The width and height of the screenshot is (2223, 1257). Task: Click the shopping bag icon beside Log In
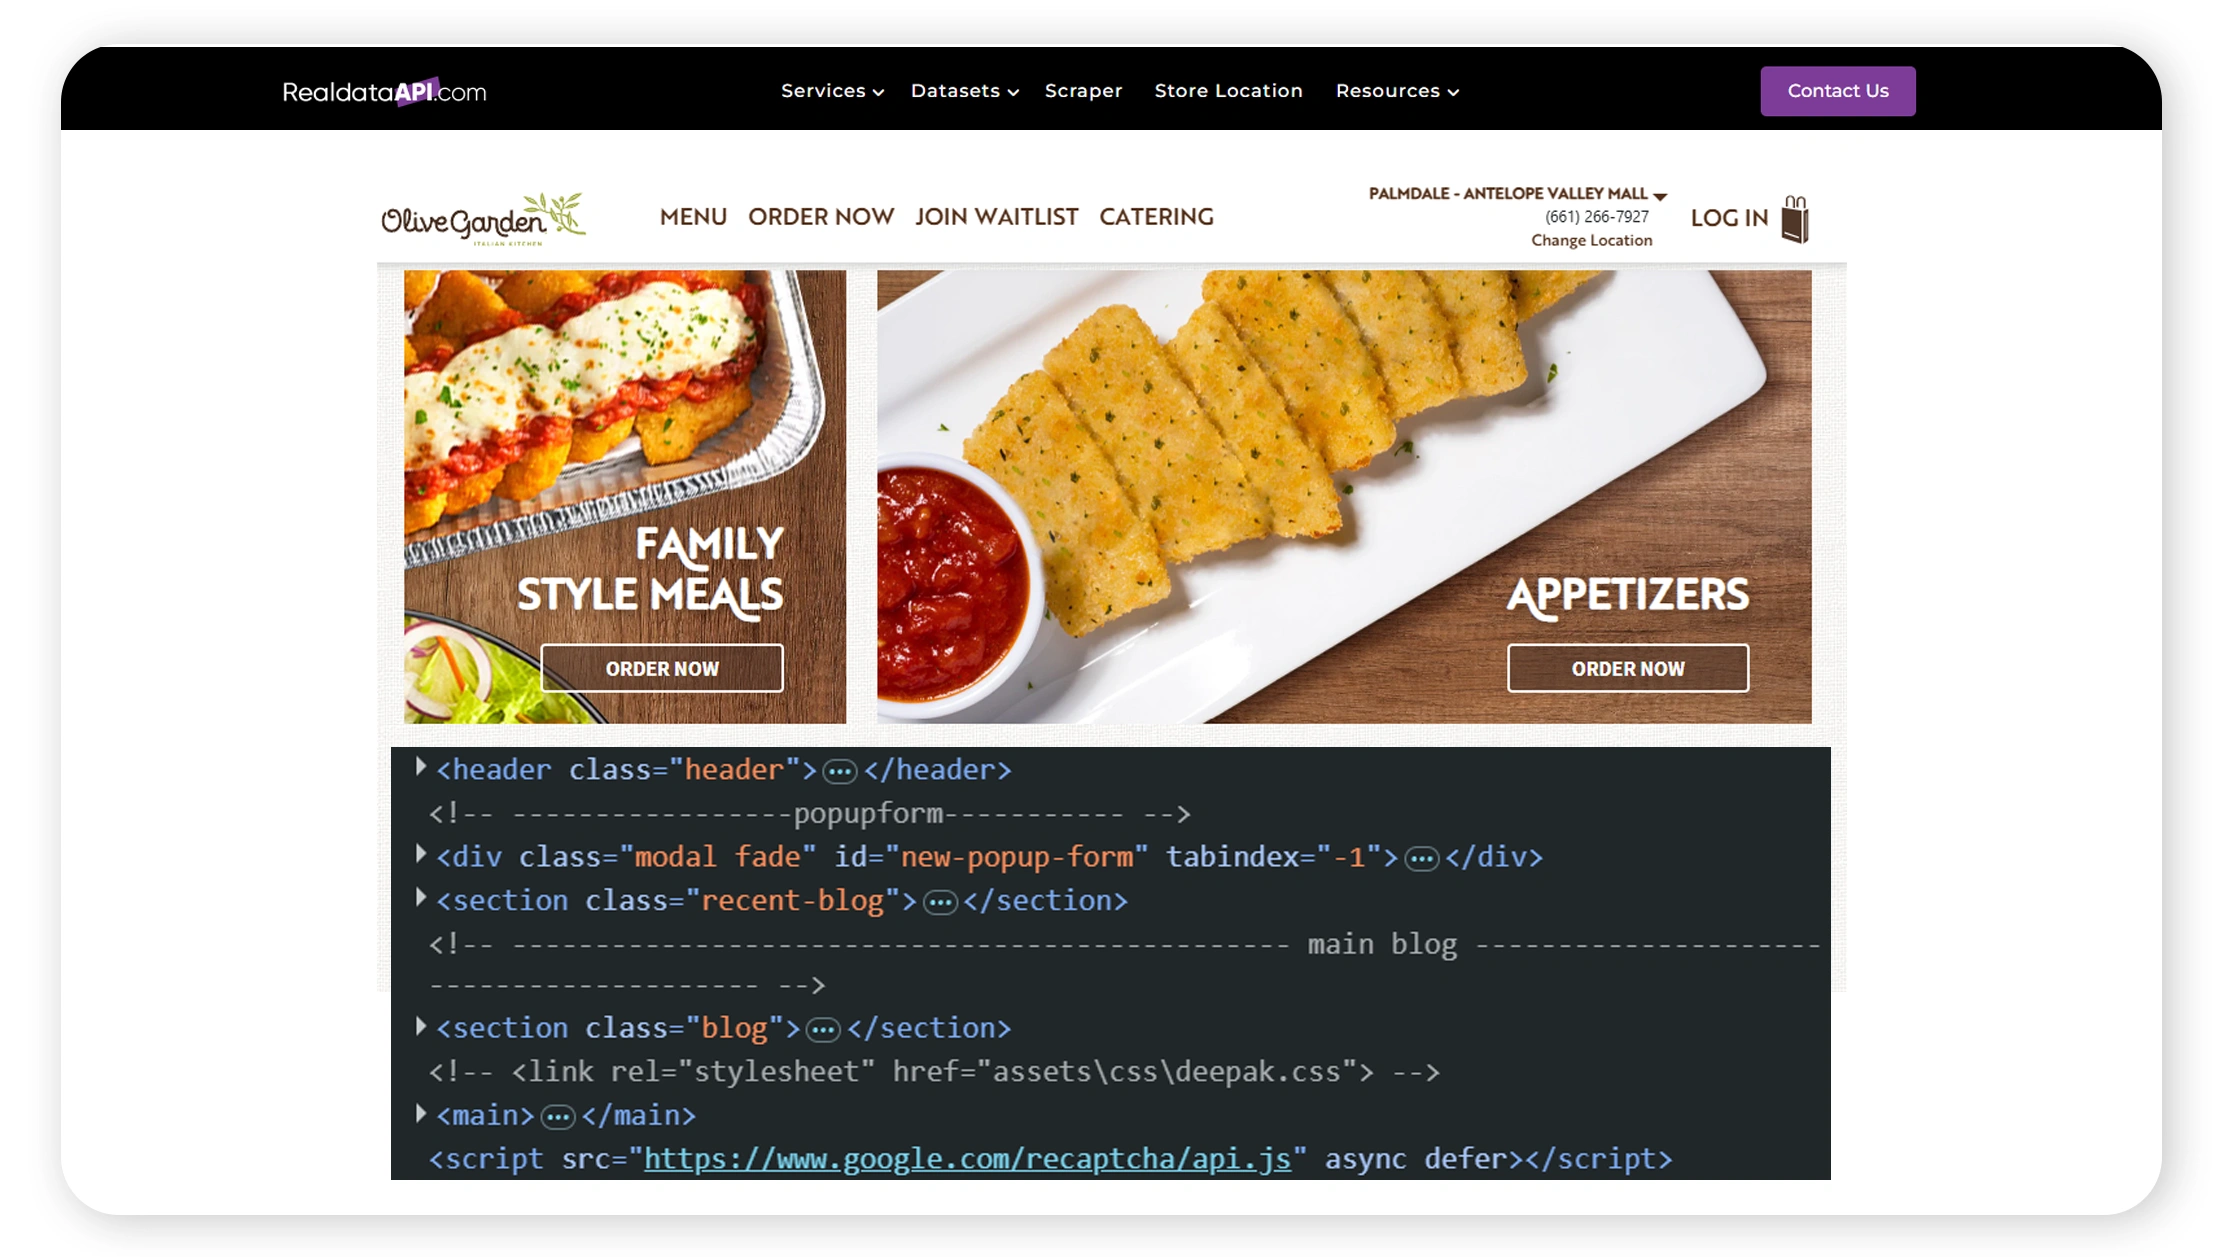(x=1795, y=216)
